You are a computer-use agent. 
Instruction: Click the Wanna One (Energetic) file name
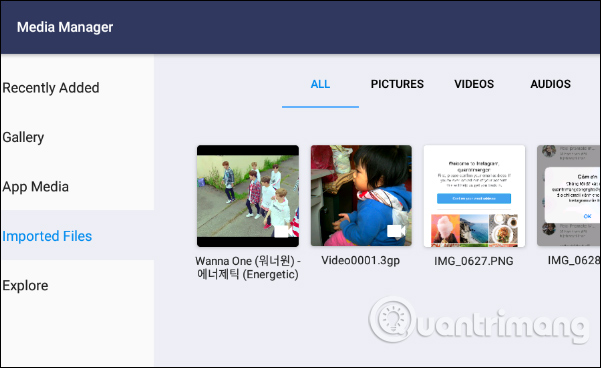click(x=248, y=268)
